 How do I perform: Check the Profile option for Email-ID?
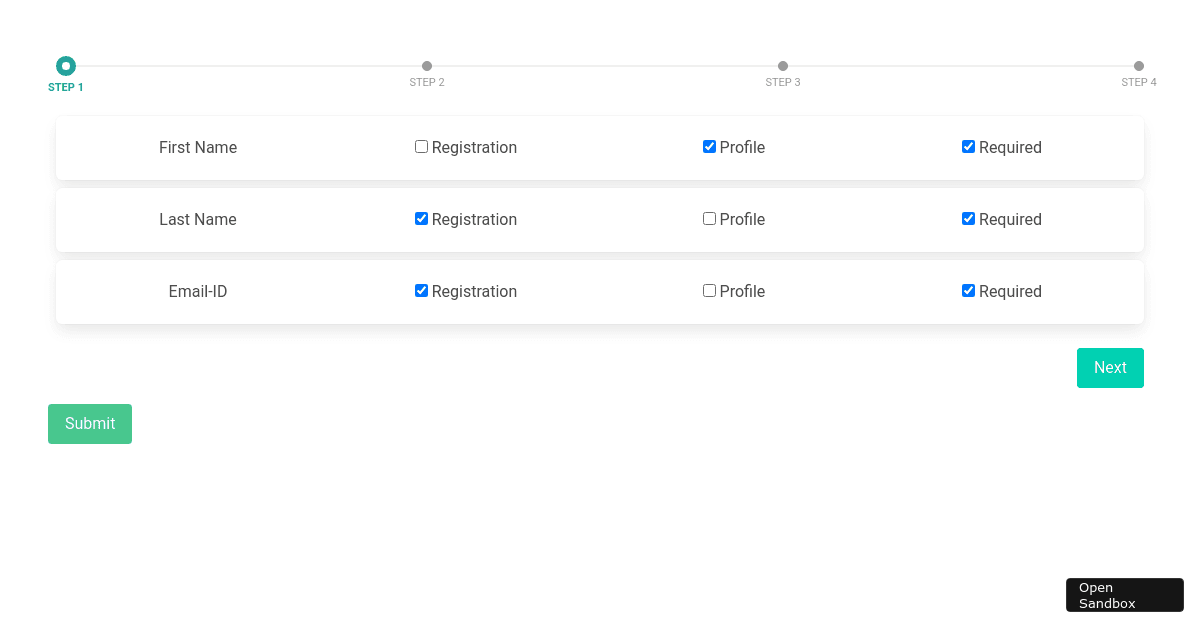click(x=709, y=290)
